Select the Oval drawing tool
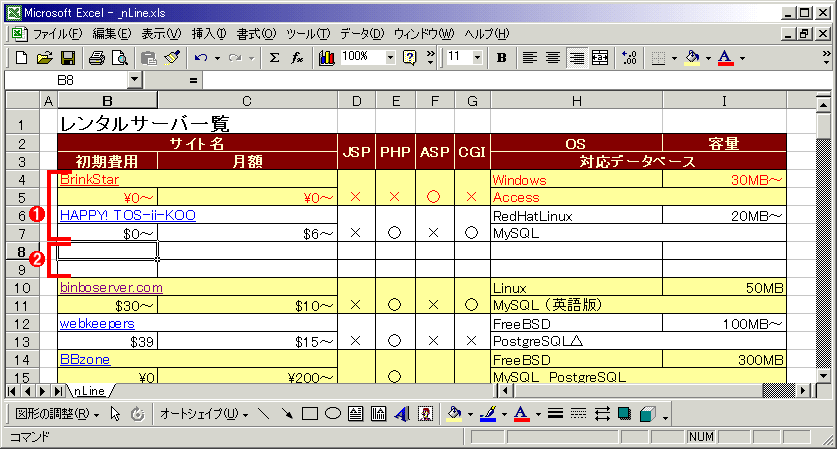837x449 pixels. 333,414
